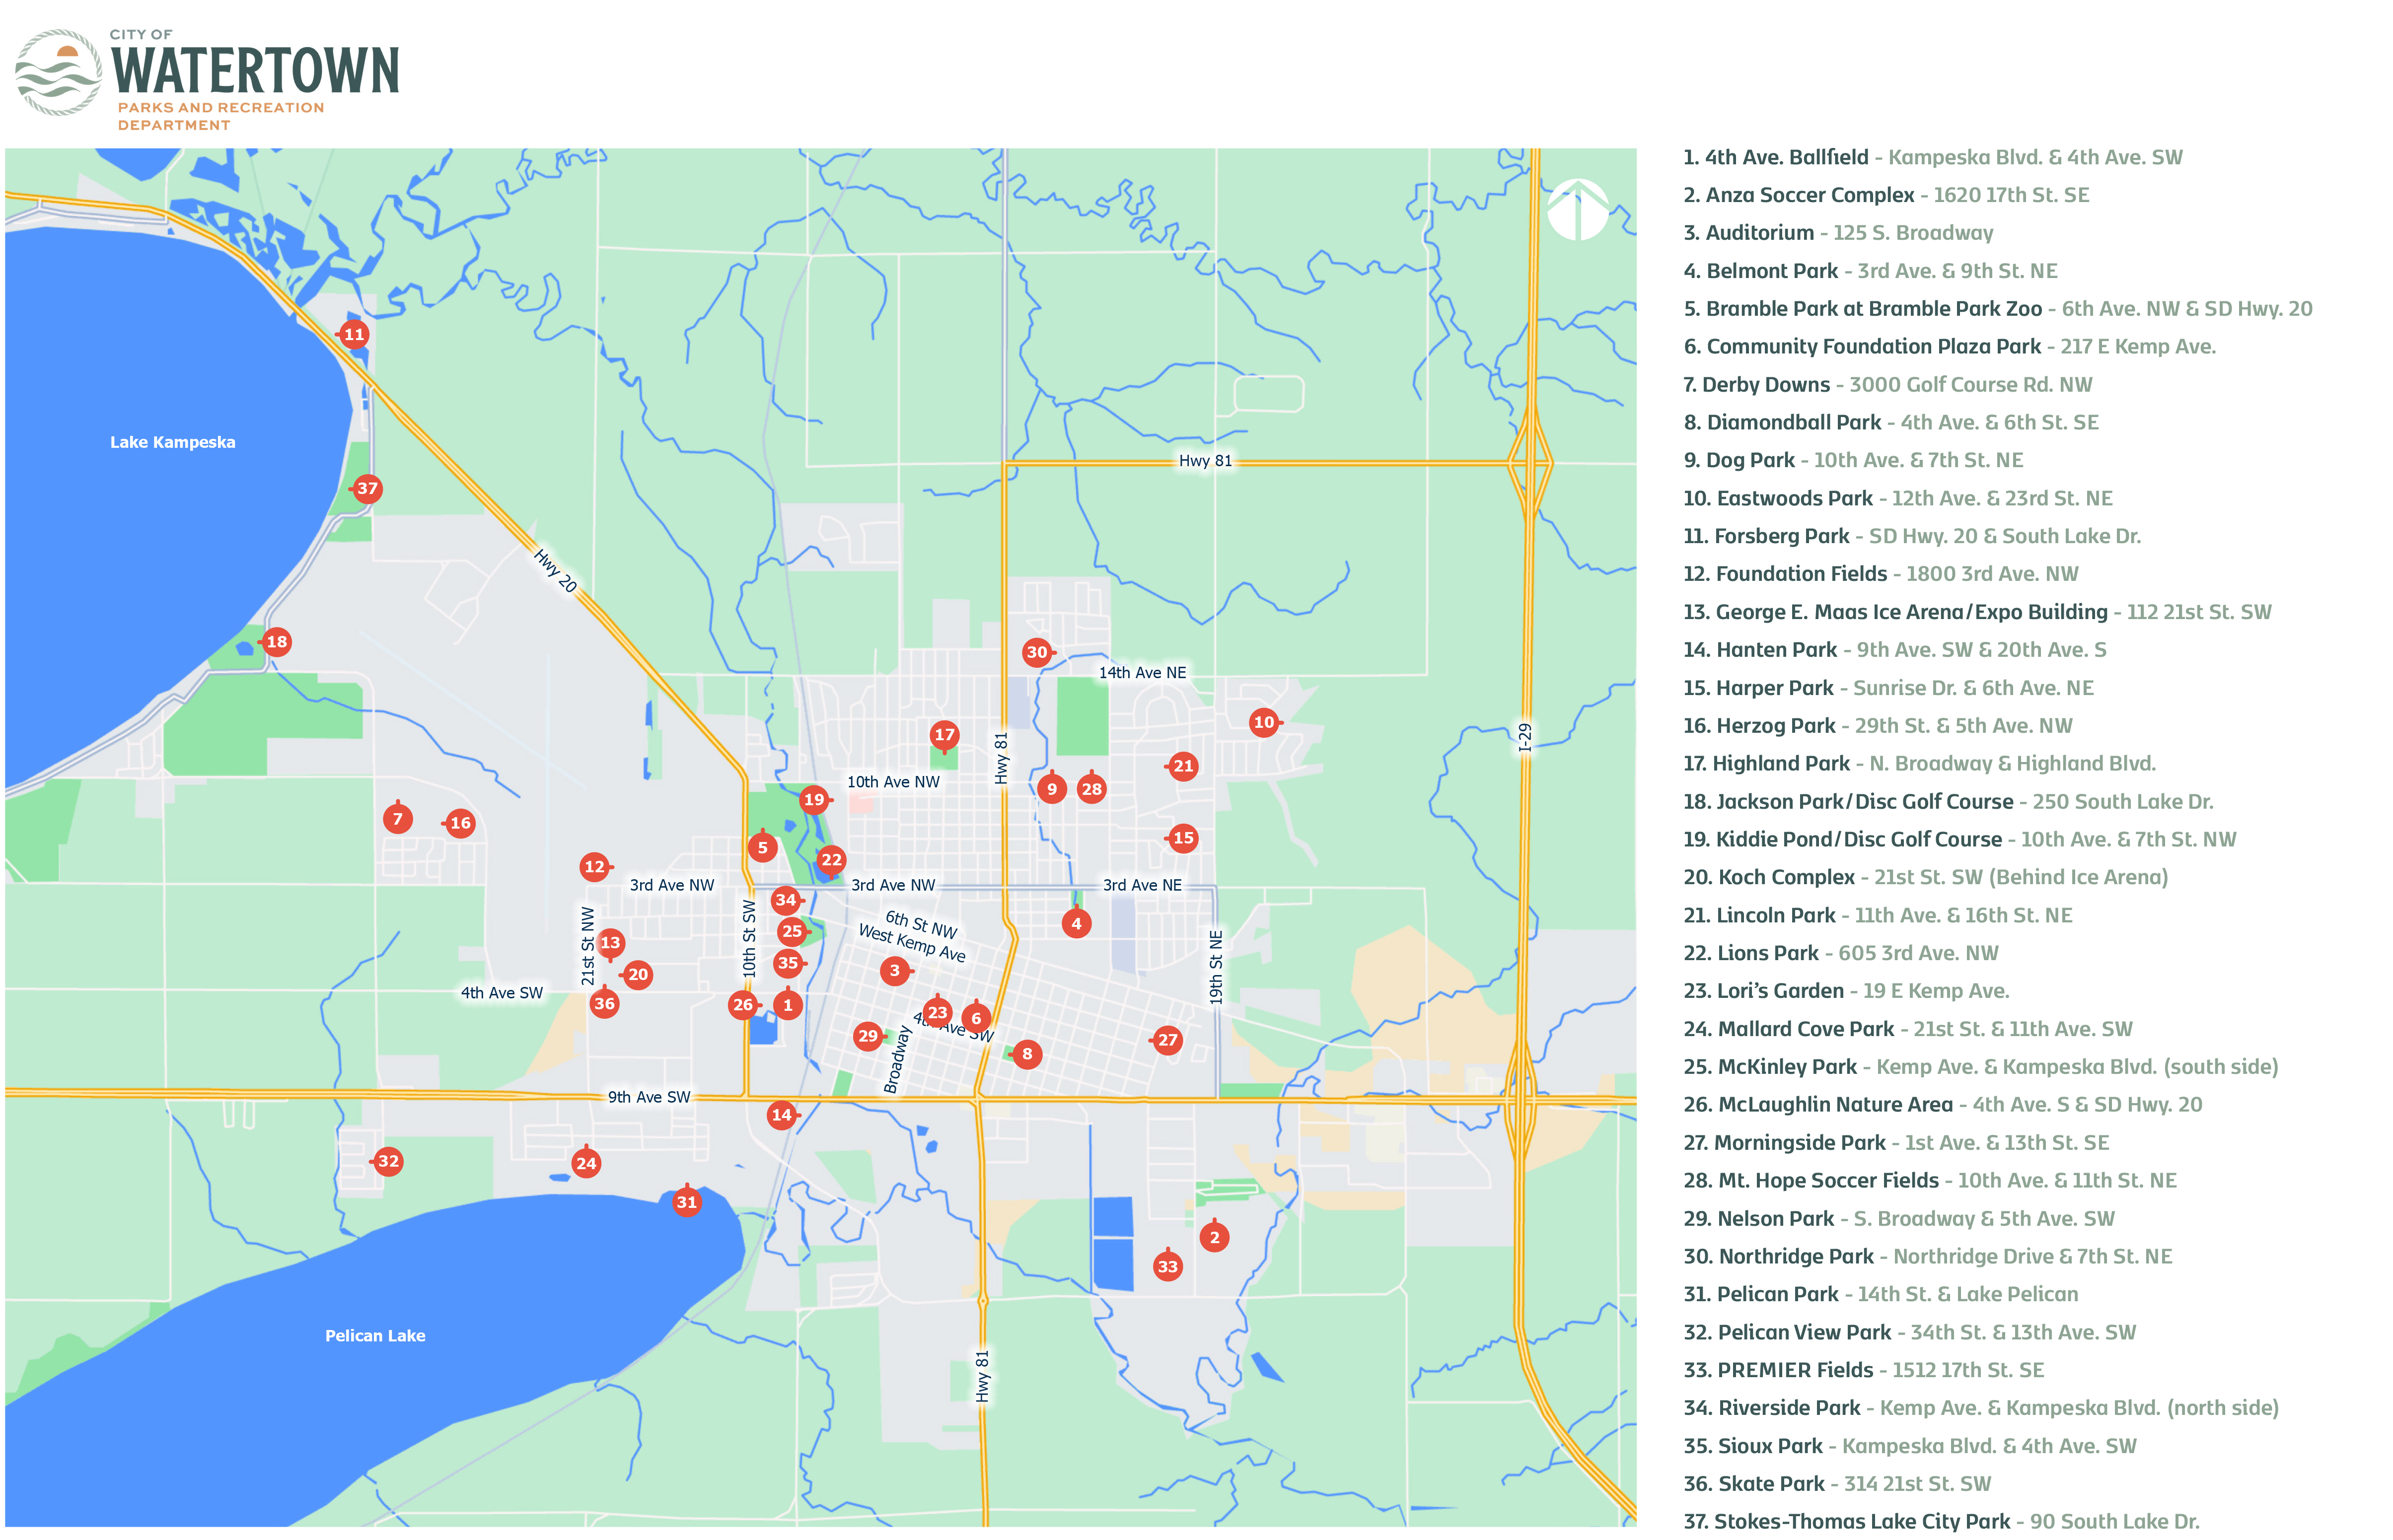Click map marker 11 for Forsberg Park
2393x1540 pixels.
click(x=354, y=335)
